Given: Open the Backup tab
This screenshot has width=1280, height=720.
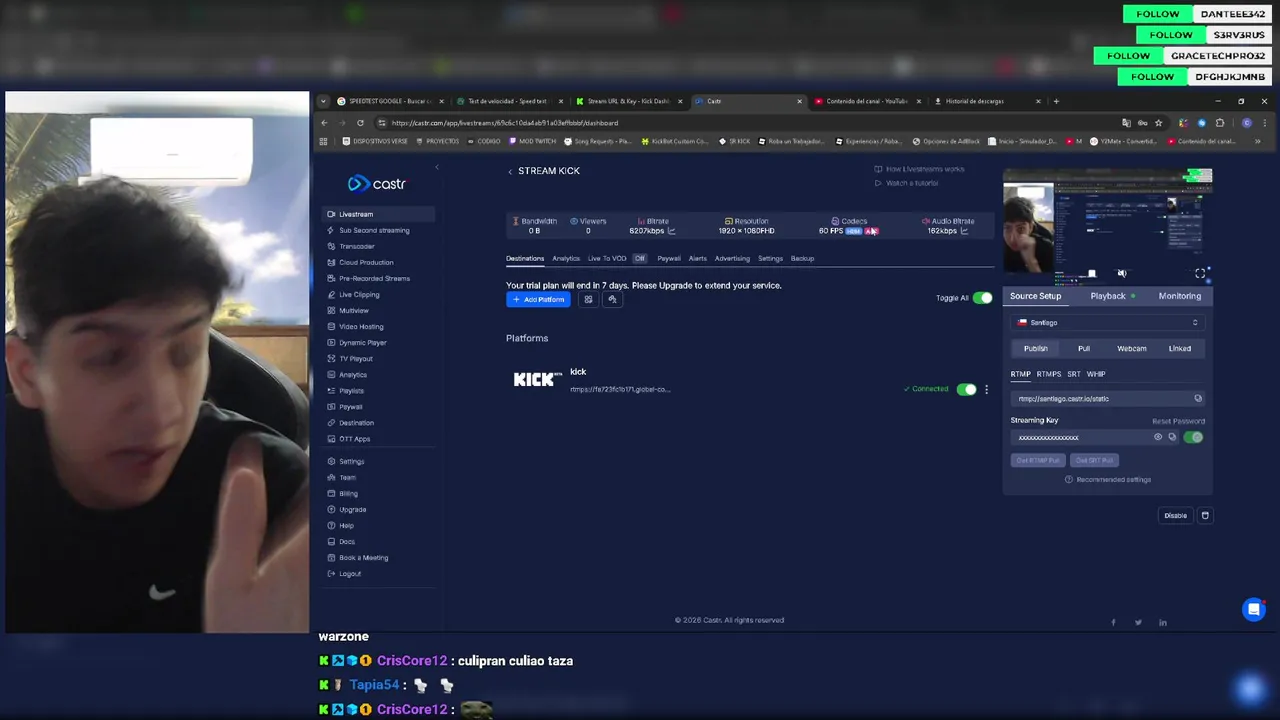Looking at the screenshot, I should point(802,258).
